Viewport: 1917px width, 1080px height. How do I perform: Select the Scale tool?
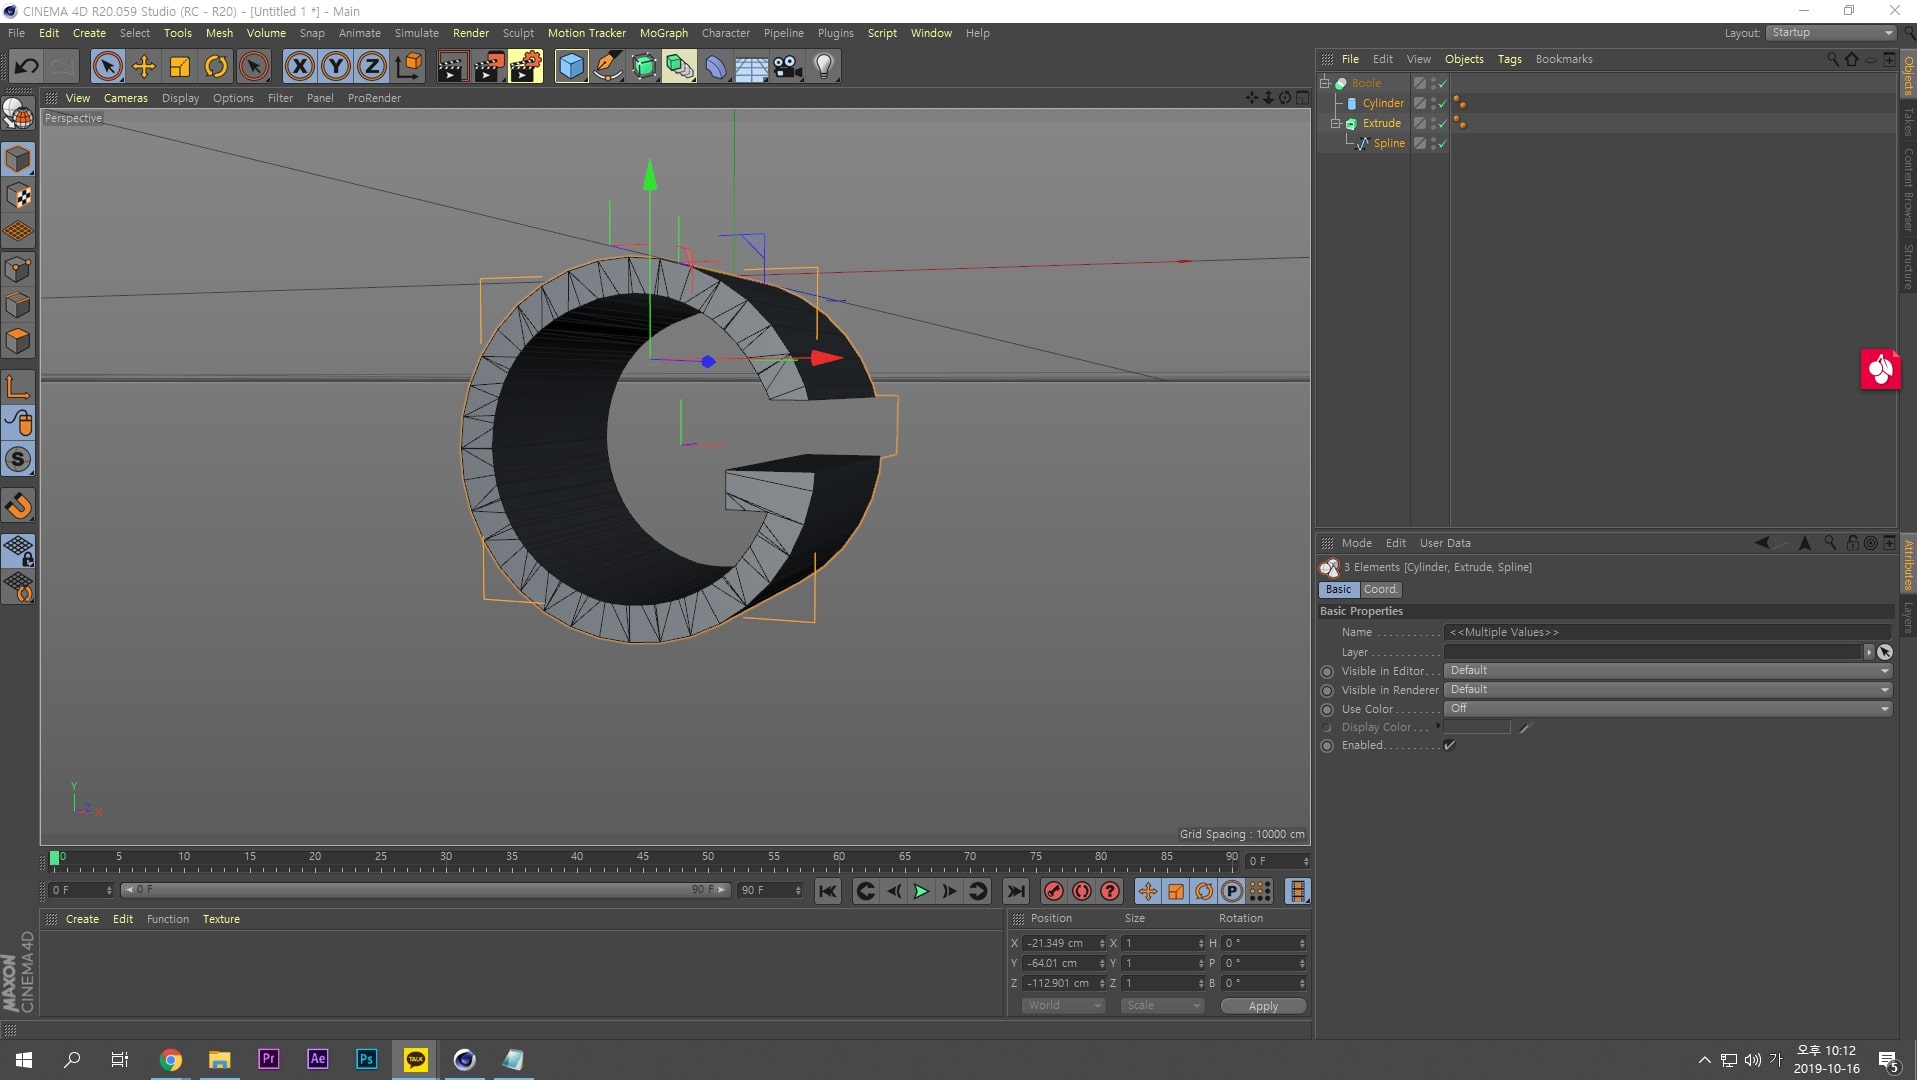180,67
